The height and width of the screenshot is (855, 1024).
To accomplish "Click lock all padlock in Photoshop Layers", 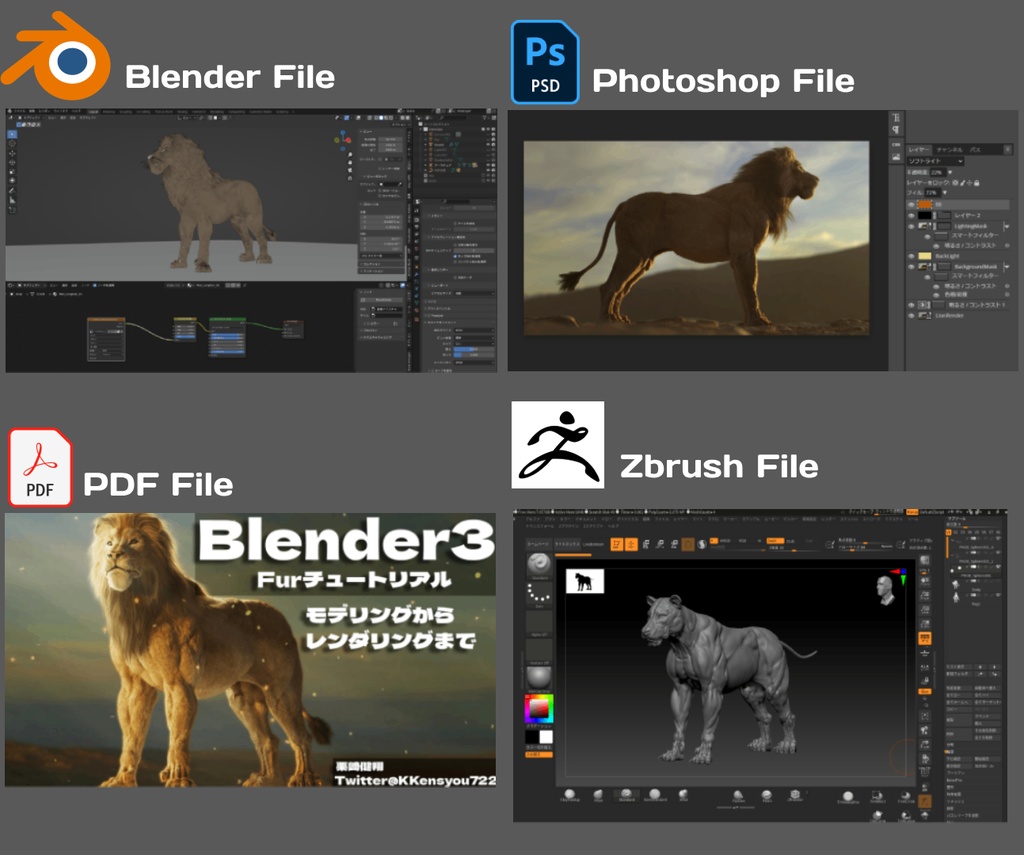I will click(x=976, y=183).
